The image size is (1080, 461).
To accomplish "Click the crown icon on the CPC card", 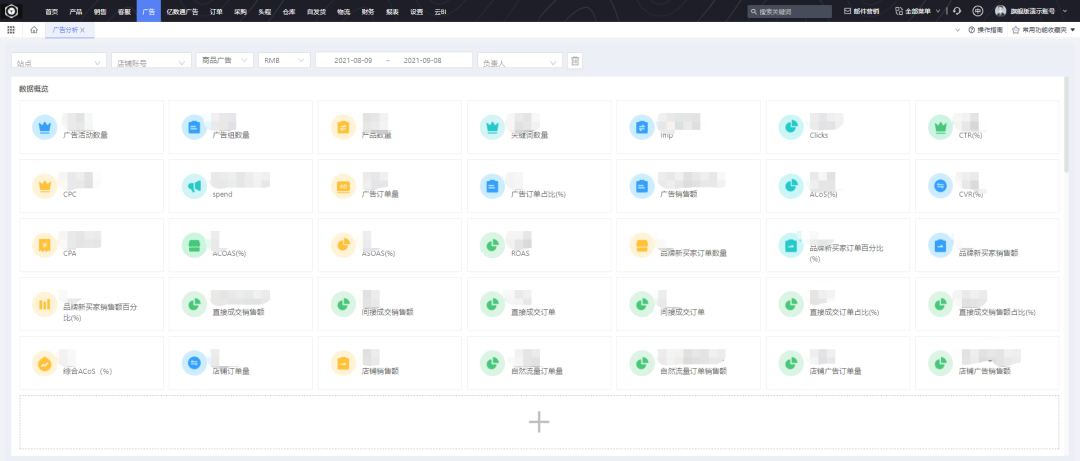I will click(43, 186).
